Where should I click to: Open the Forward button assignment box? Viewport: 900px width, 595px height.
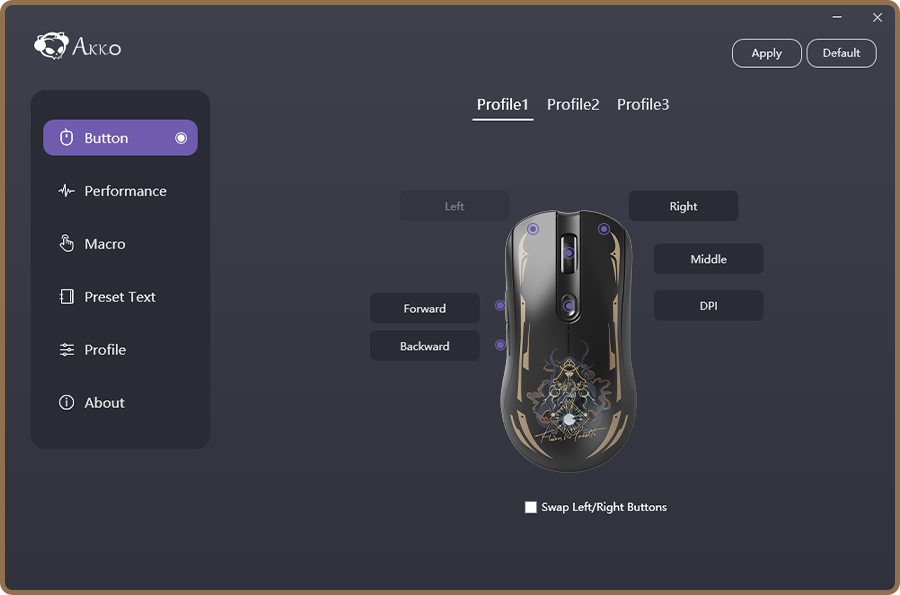[425, 308]
